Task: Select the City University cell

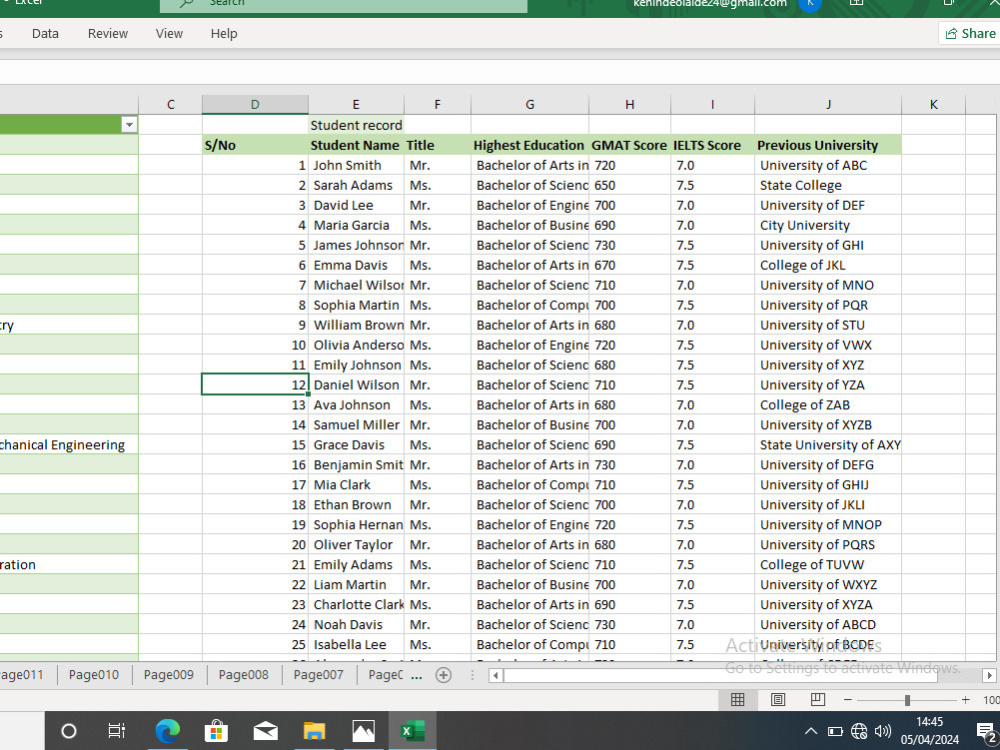Action: (x=828, y=225)
